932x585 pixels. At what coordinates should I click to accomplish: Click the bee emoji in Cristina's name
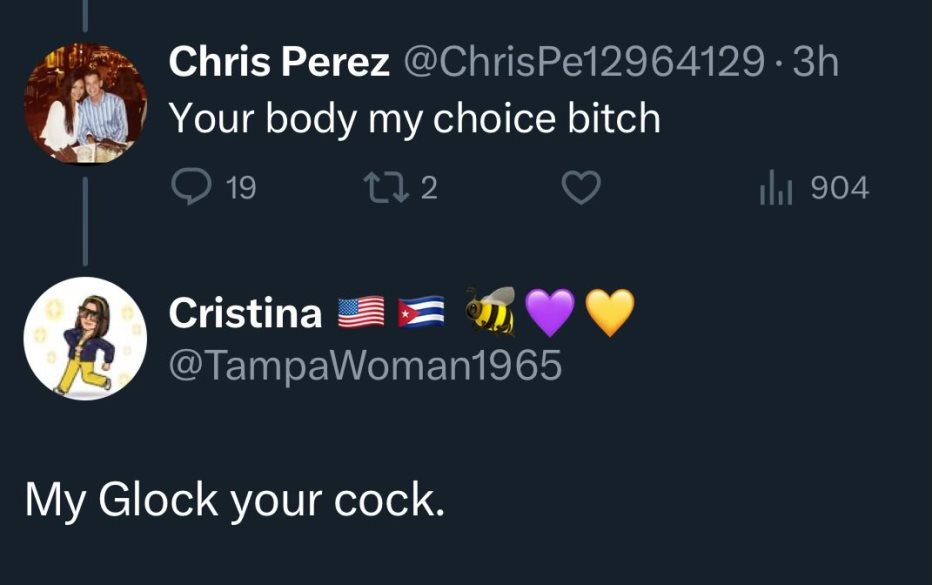[x=491, y=311]
